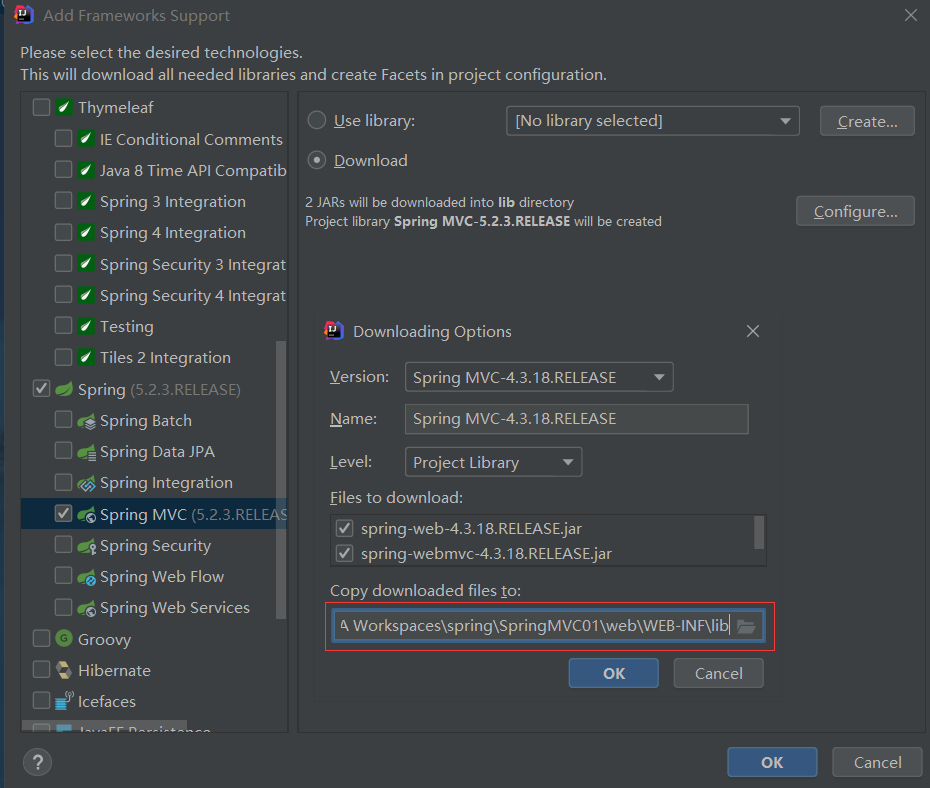
Task: Click the IntelliJ logo in Downloading Options
Action: 334,330
